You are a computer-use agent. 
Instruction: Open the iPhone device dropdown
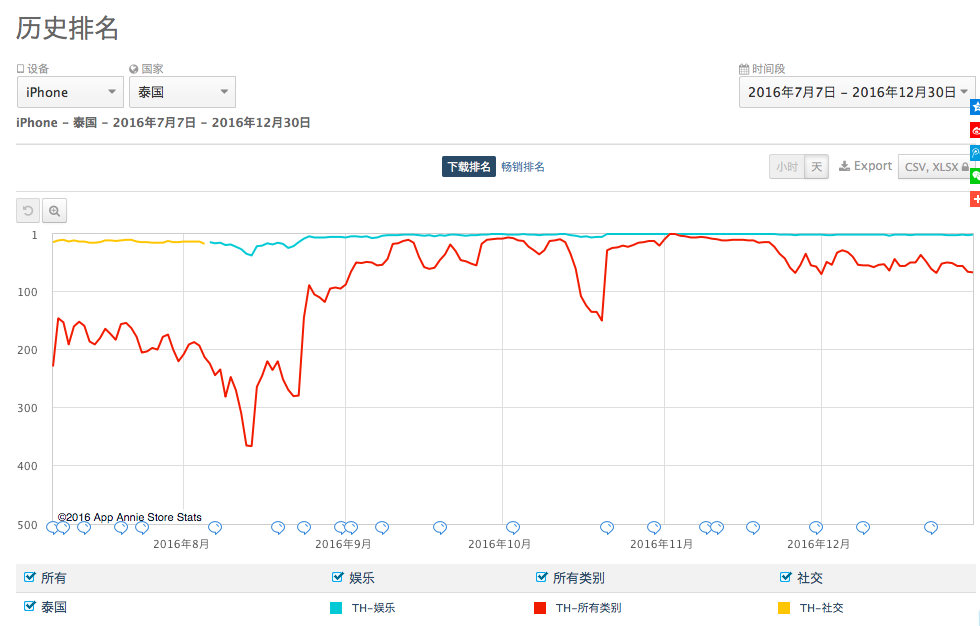[x=71, y=92]
